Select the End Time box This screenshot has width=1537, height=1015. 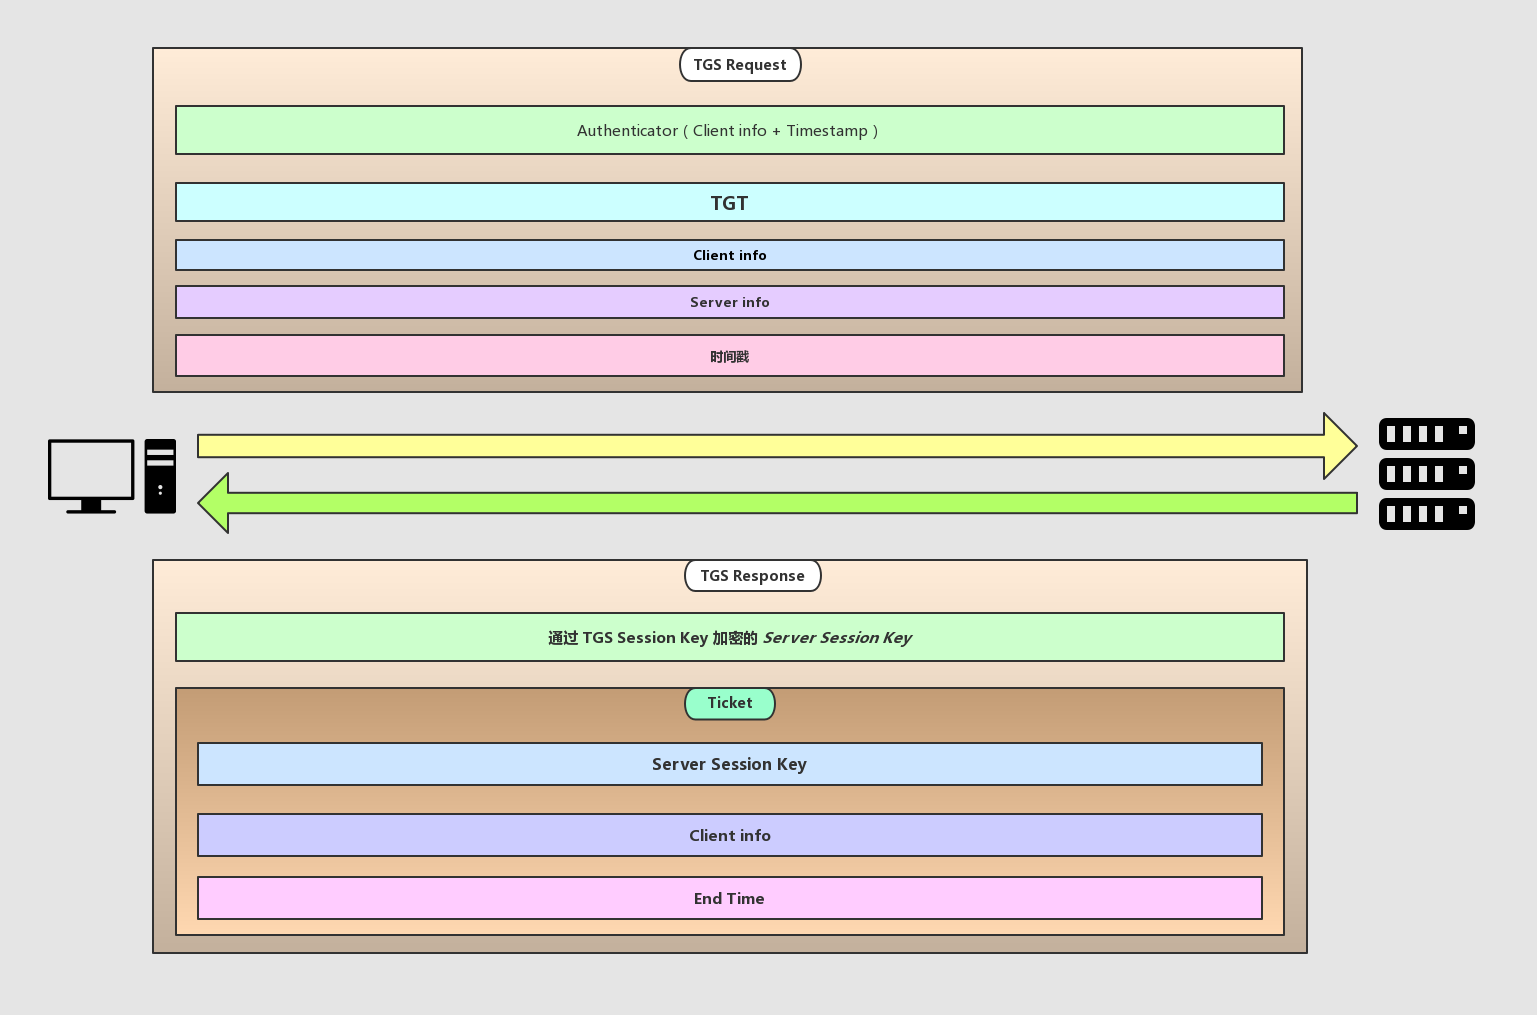(x=729, y=898)
